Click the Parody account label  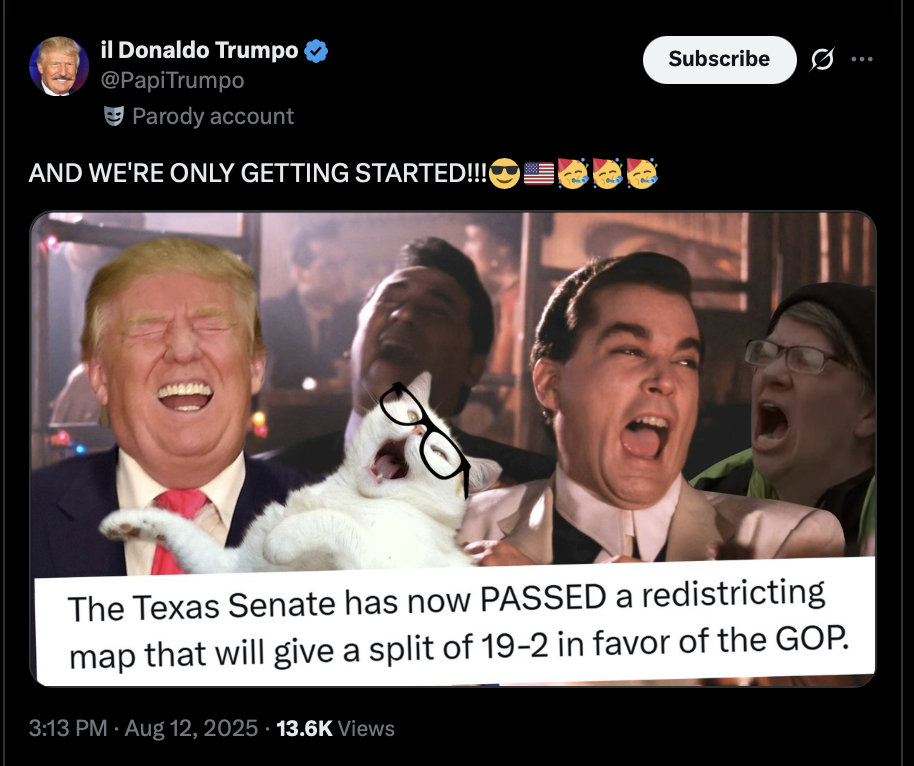213,116
